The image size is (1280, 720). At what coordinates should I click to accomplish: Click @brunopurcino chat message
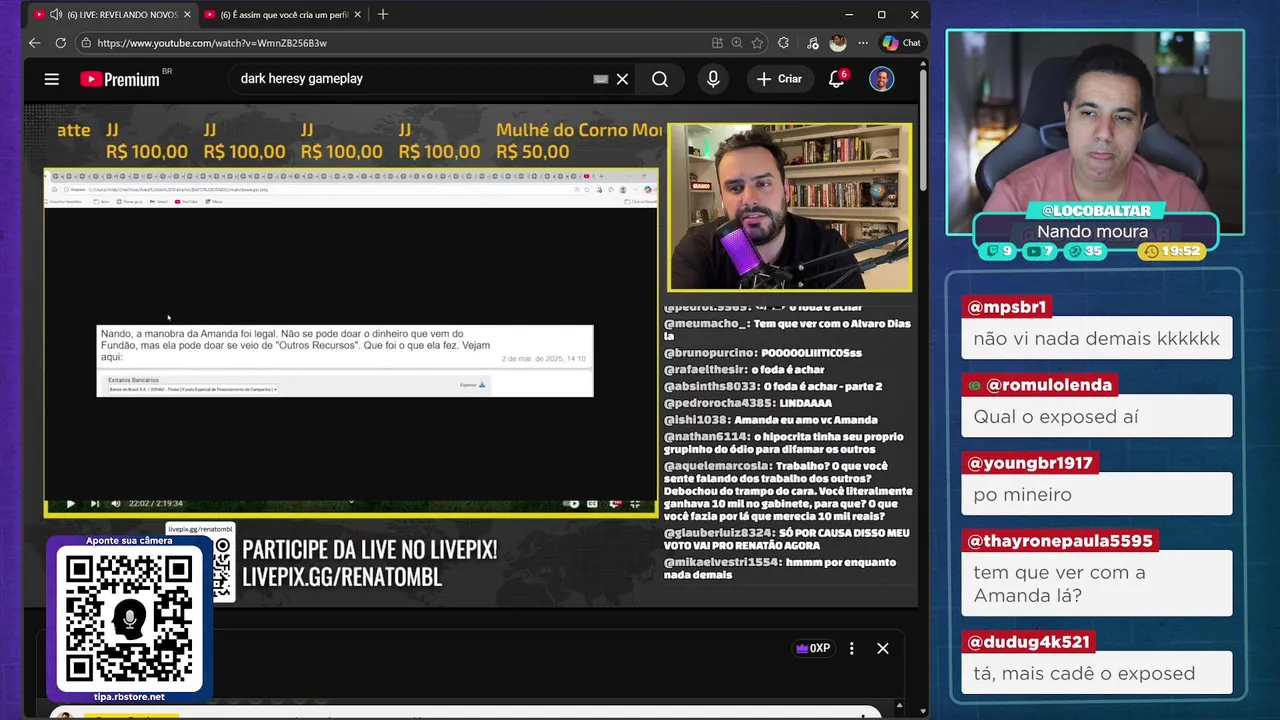[763, 353]
